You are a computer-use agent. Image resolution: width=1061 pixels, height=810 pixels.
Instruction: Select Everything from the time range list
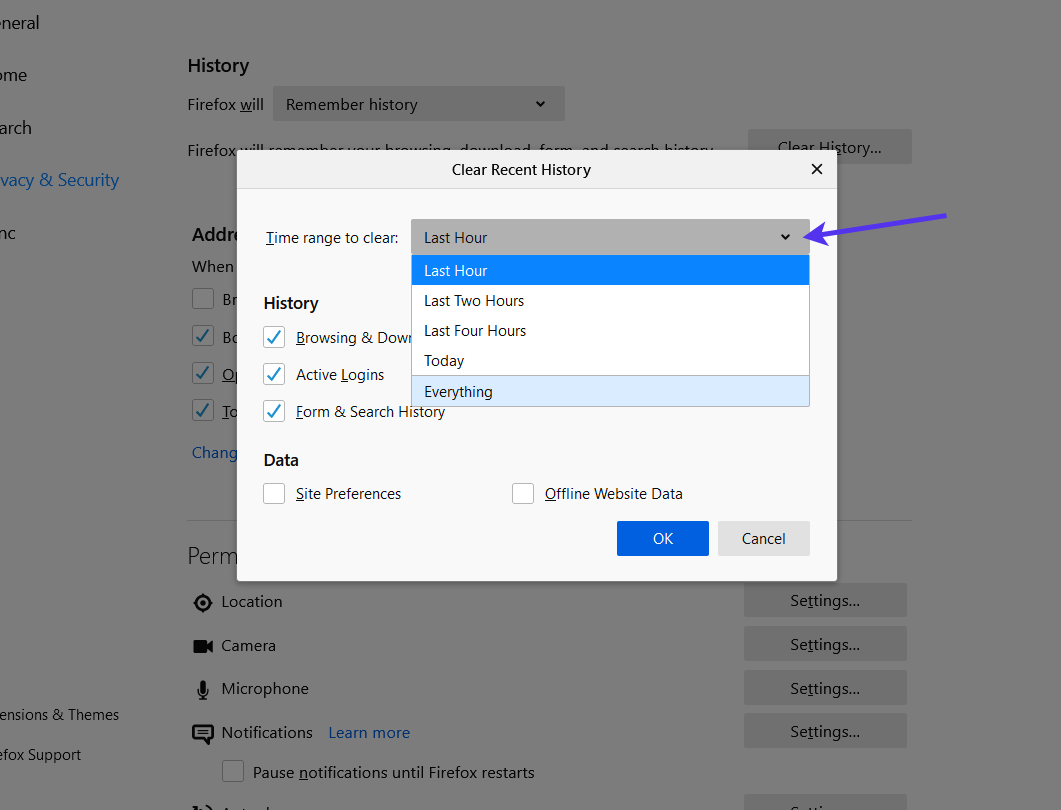pyautogui.click(x=458, y=392)
